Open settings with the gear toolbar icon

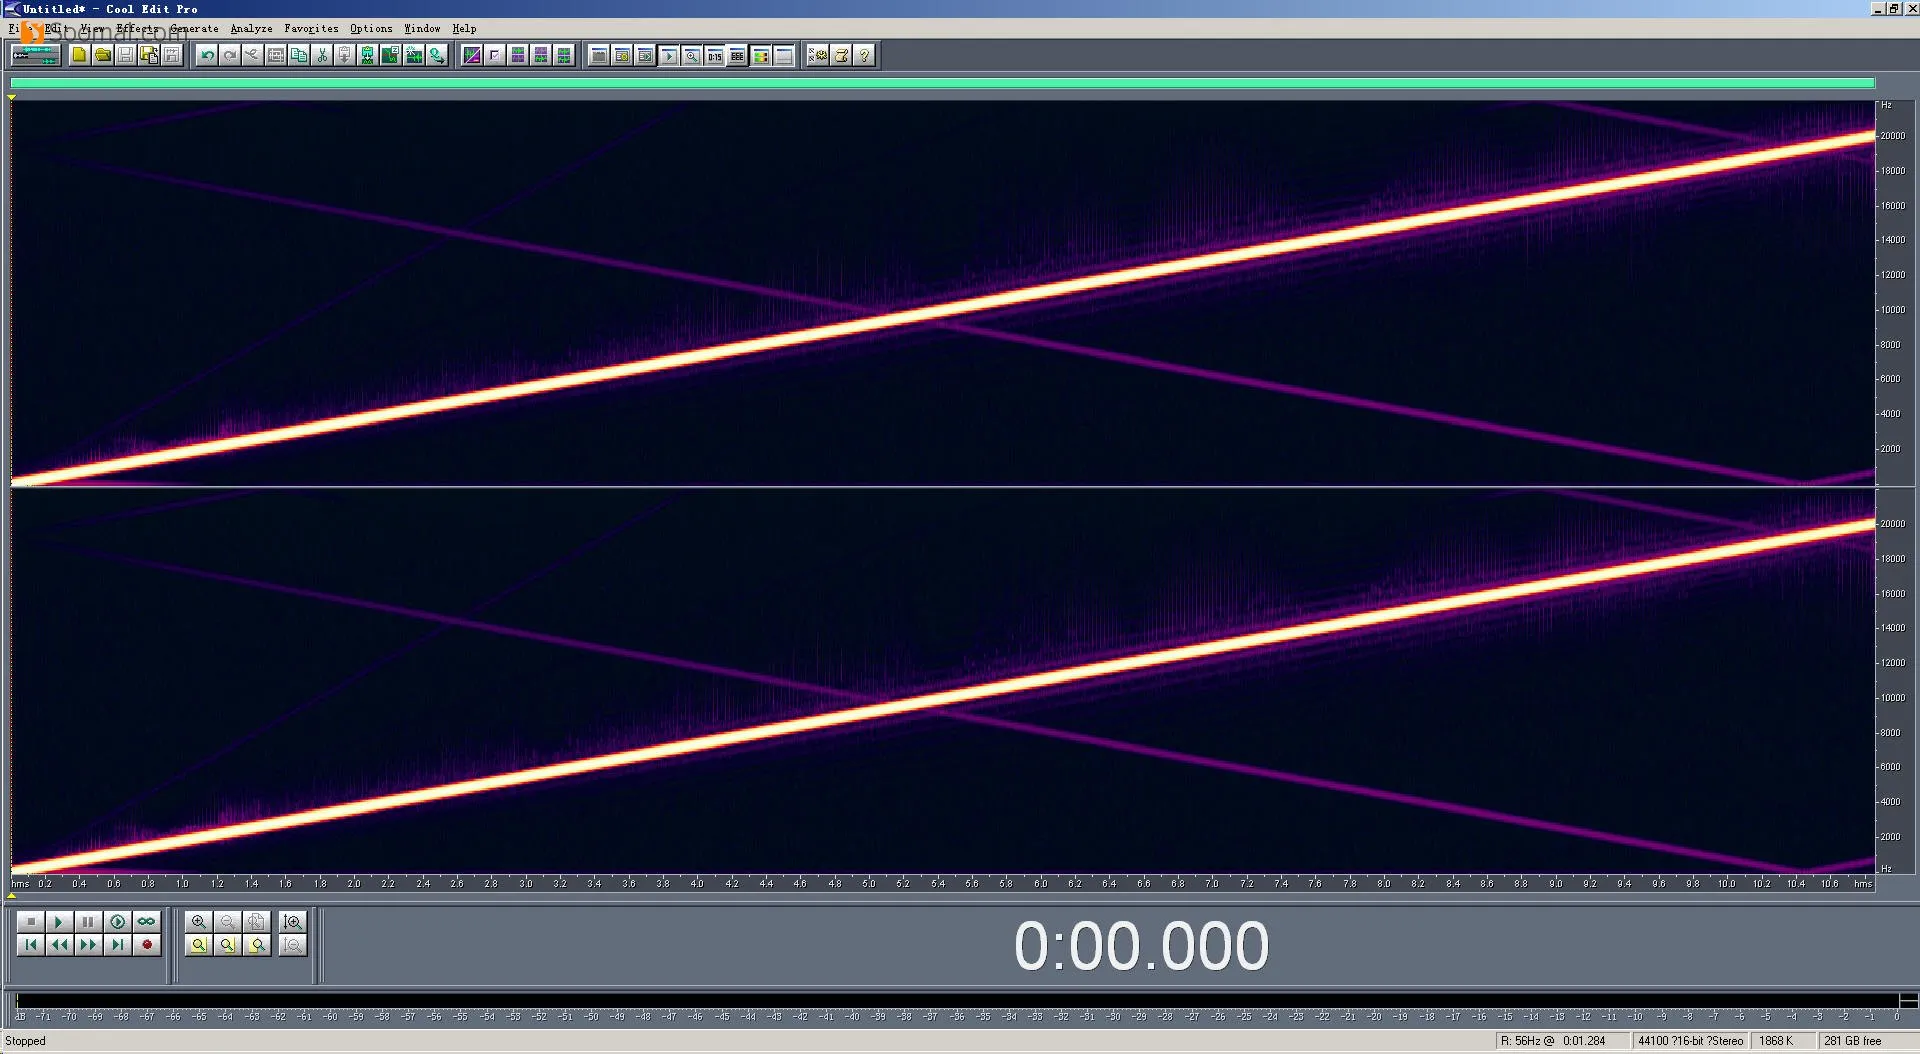818,56
